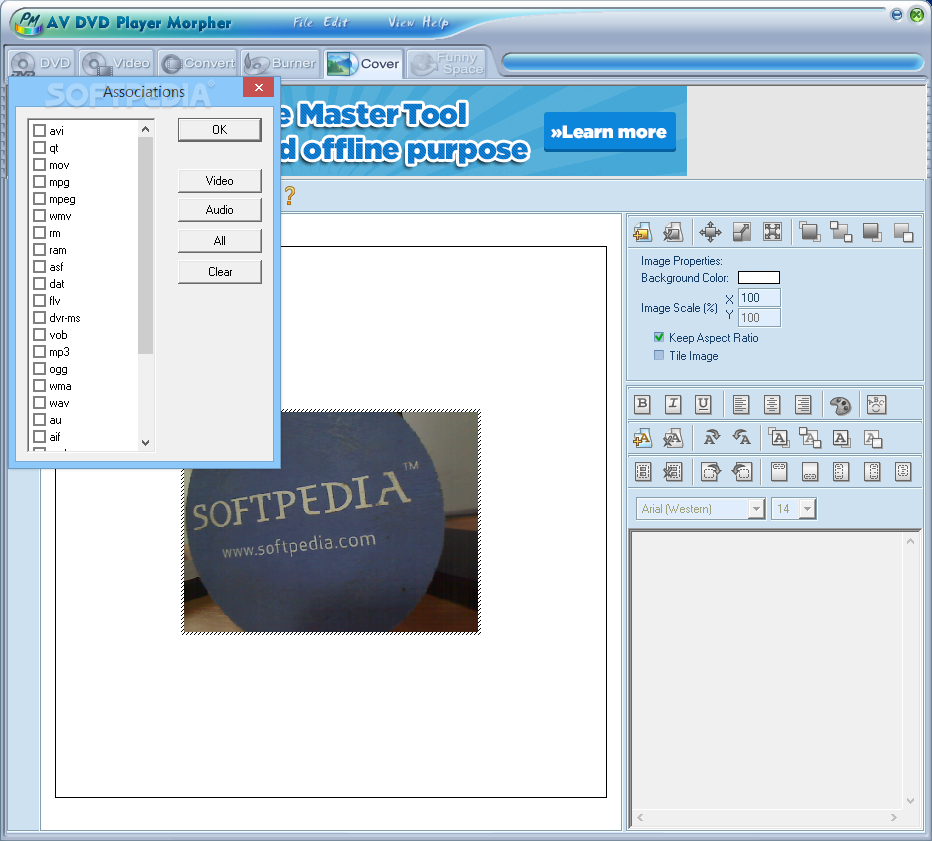This screenshot has width=932, height=841.
Task: Check the wmv file association
Action: pos(39,216)
